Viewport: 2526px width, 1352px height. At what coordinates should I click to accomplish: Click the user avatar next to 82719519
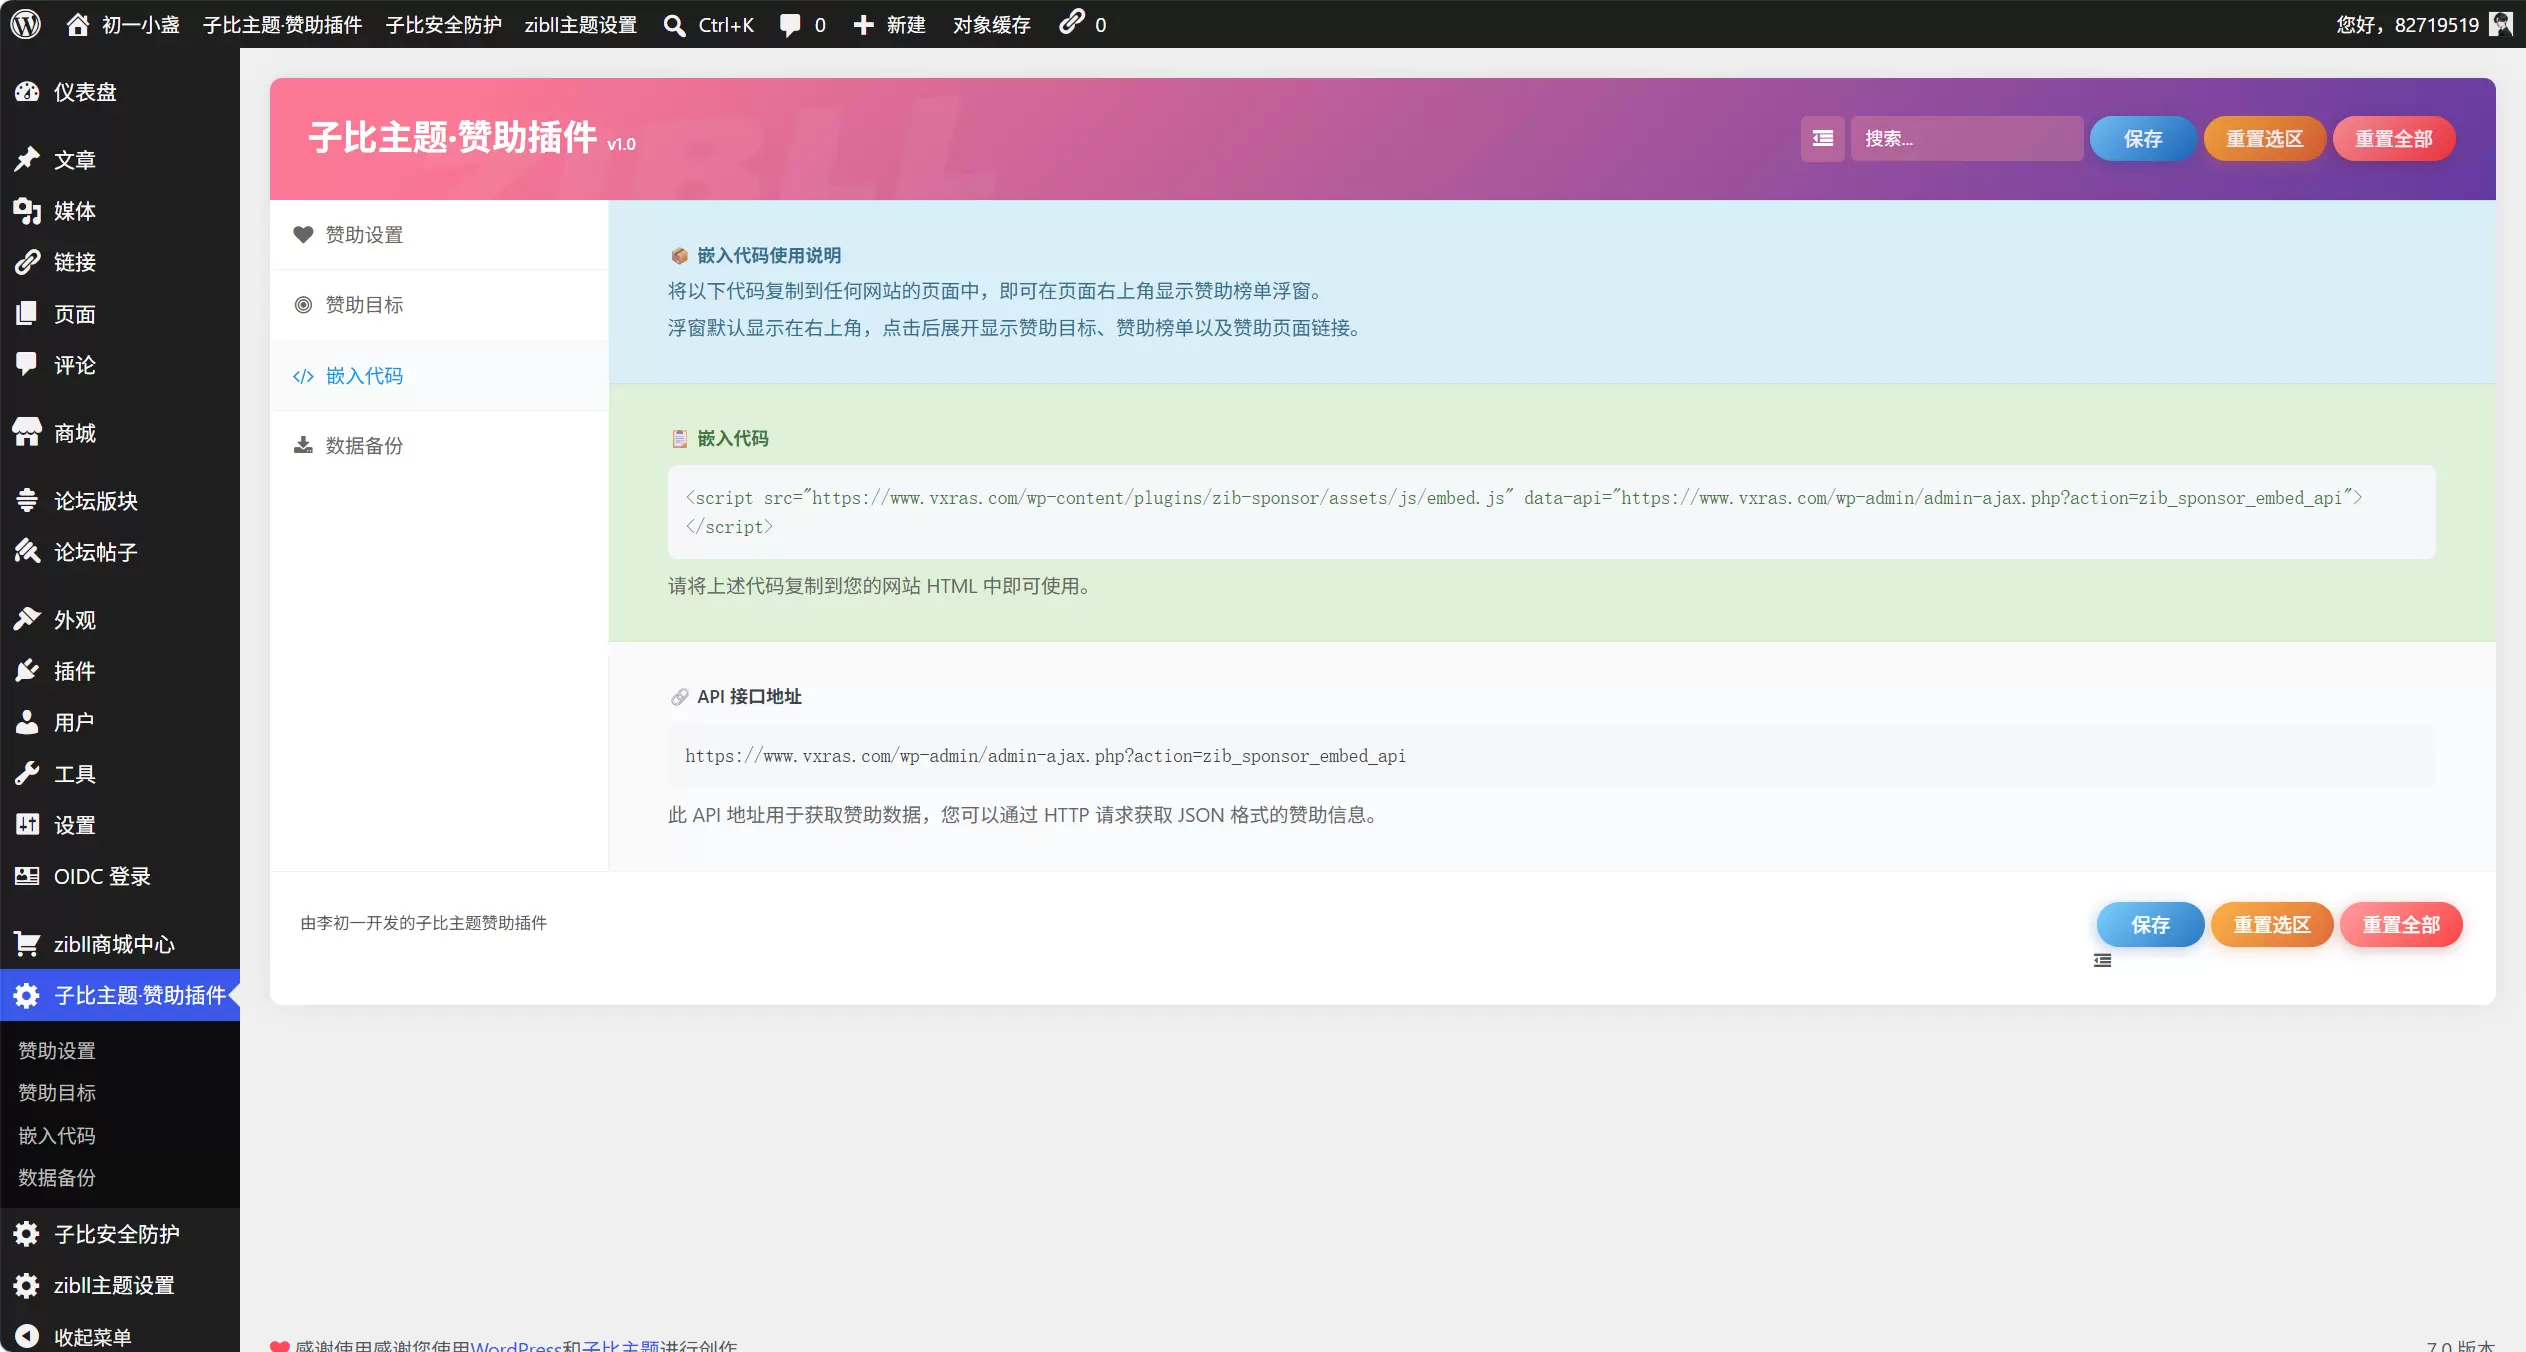tap(2502, 24)
